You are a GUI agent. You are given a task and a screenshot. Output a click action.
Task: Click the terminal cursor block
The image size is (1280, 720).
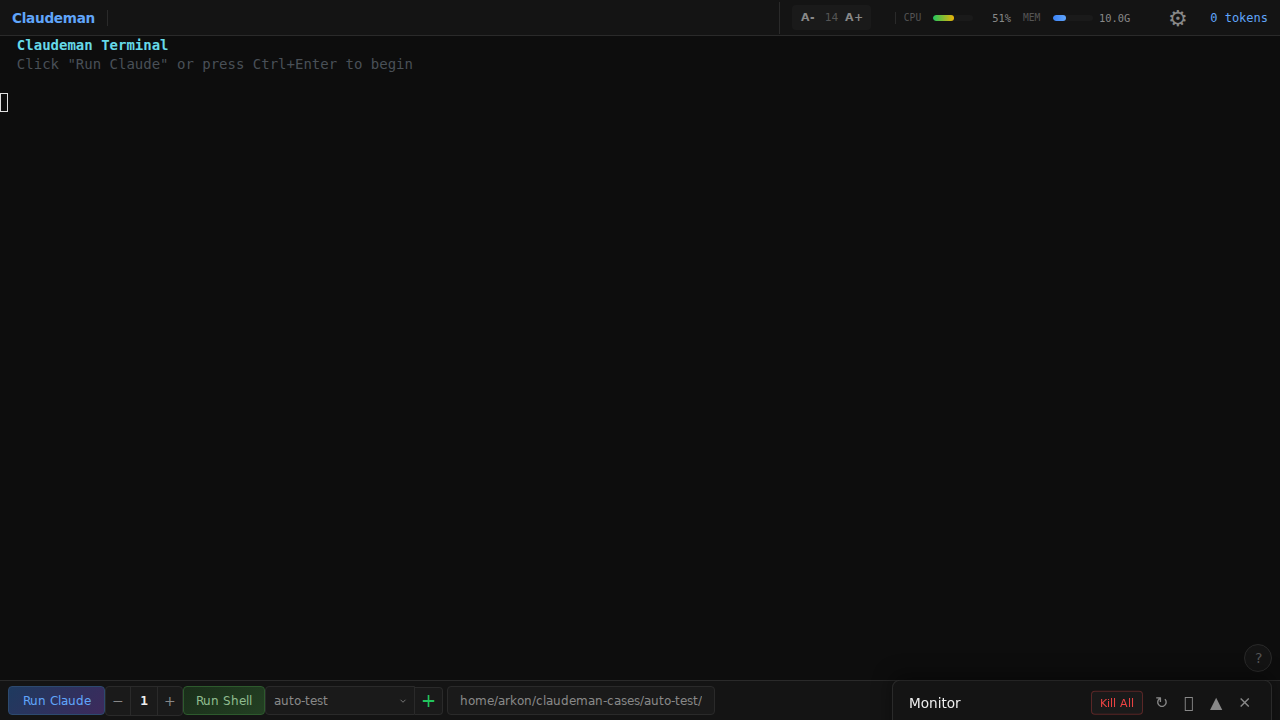4,102
